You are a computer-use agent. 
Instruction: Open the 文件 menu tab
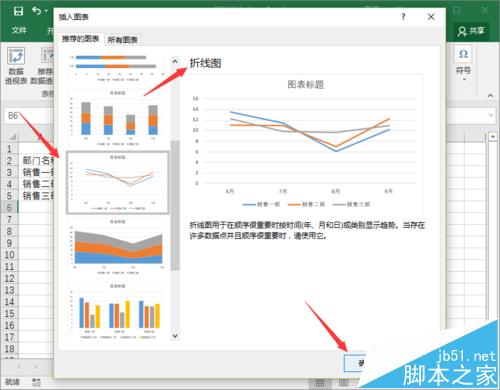click(19, 31)
